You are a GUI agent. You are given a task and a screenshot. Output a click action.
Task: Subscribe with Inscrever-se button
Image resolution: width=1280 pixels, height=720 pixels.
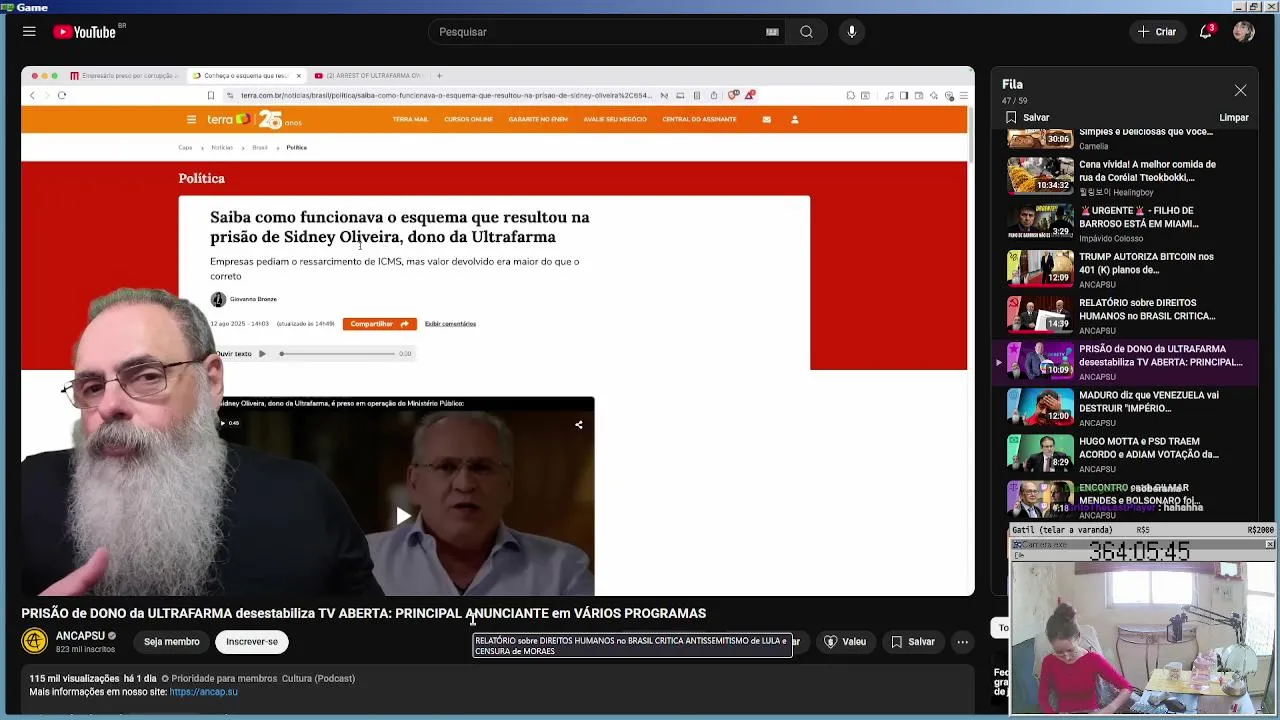tap(252, 642)
